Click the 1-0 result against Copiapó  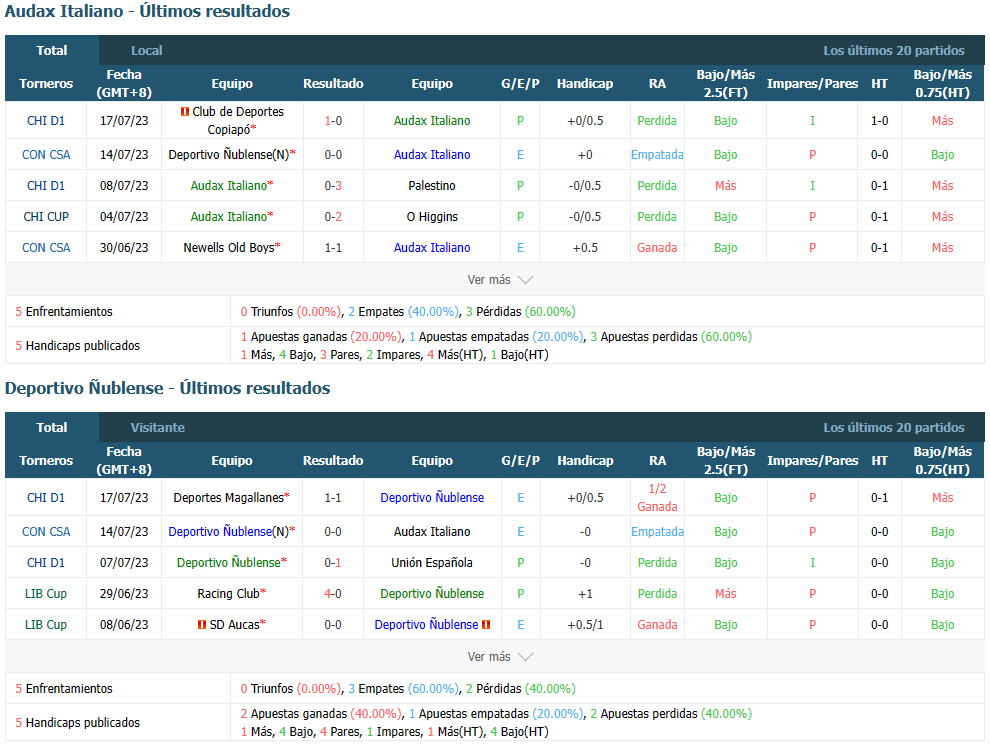(333, 121)
